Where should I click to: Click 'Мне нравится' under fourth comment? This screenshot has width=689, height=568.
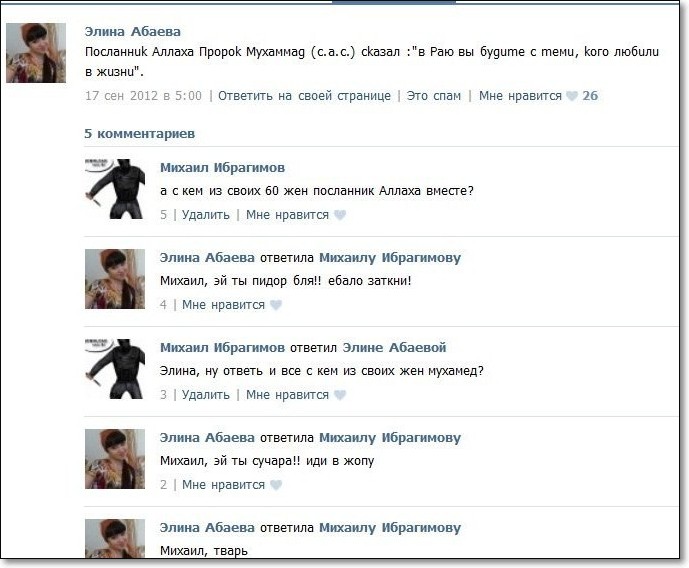click(223, 485)
